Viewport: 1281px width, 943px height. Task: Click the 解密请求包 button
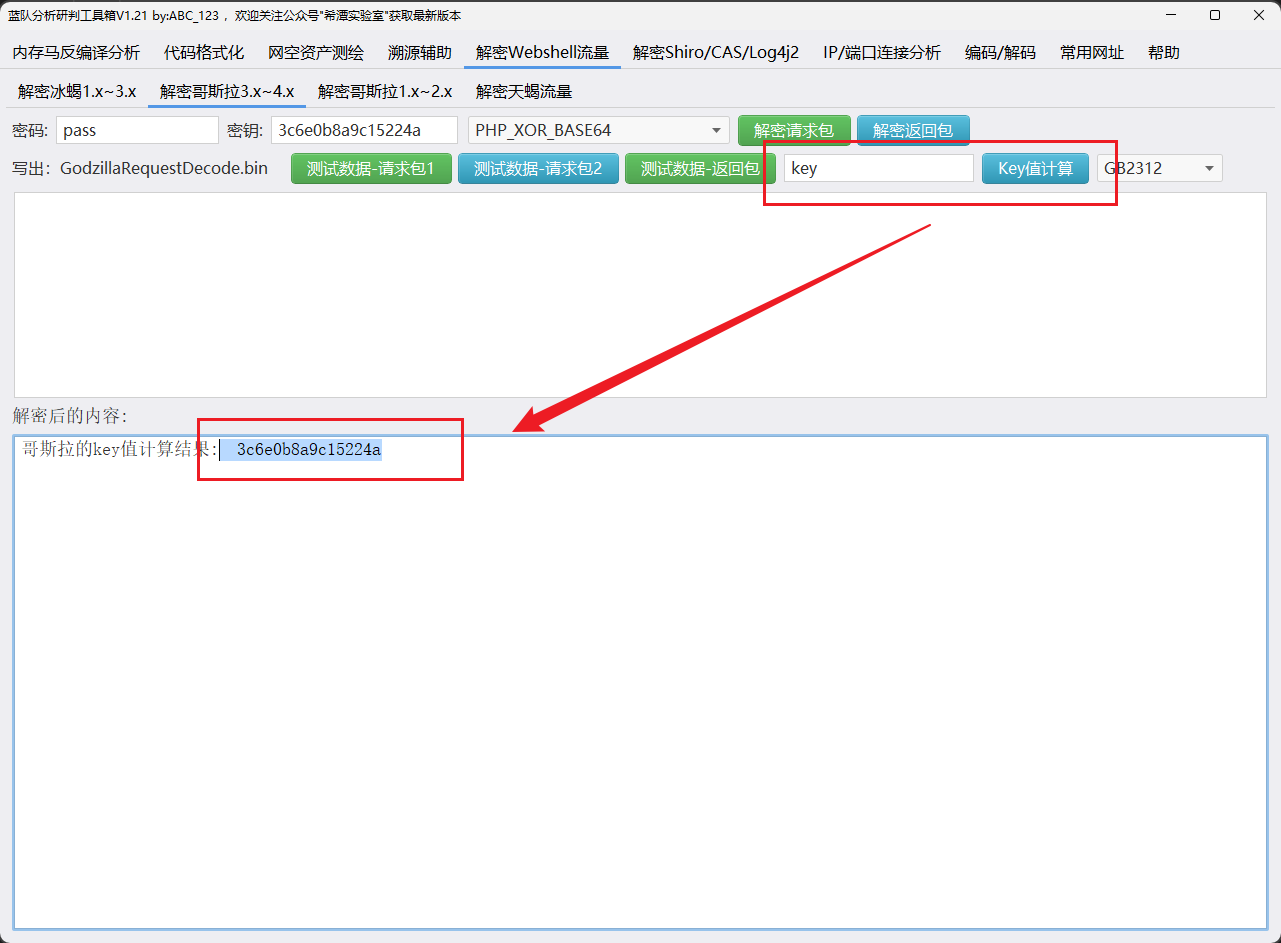tap(794, 130)
